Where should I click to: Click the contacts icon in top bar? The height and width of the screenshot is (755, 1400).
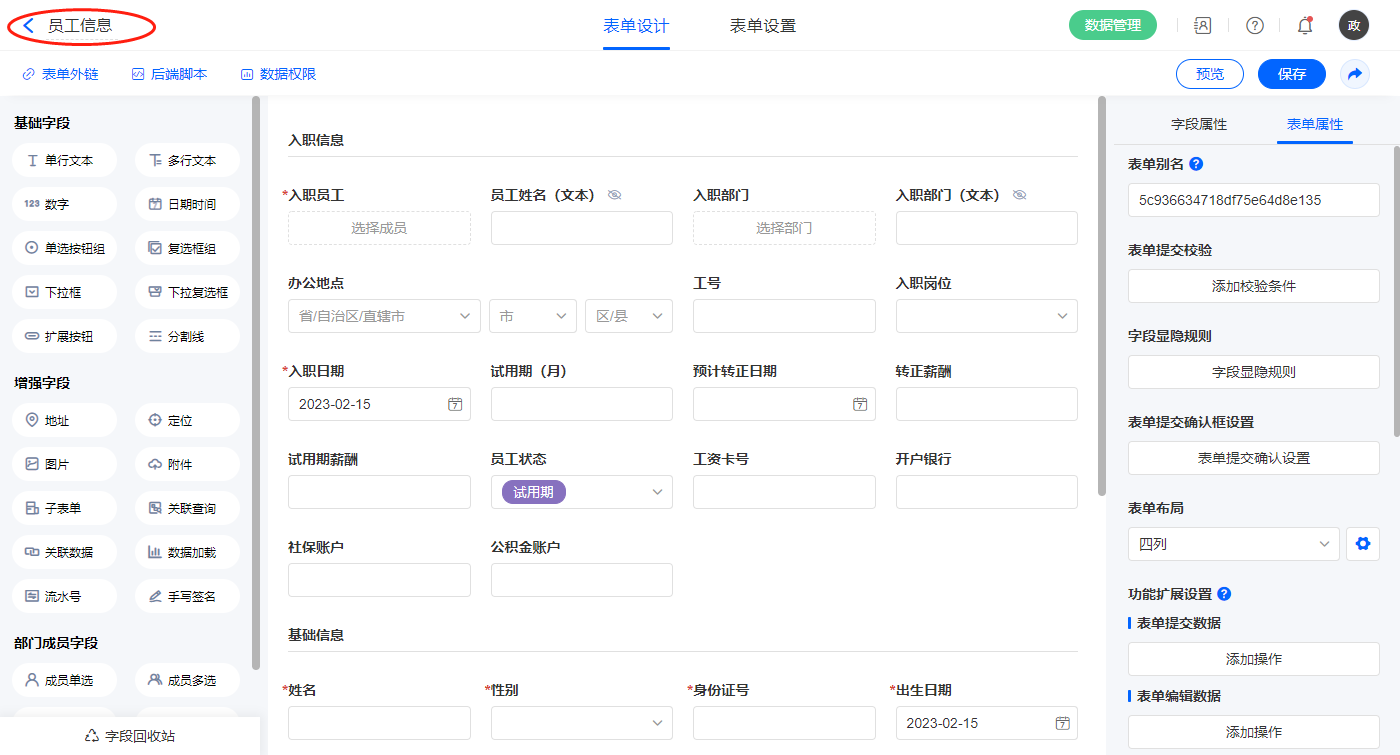pyautogui.click(x=1203, y=26)
